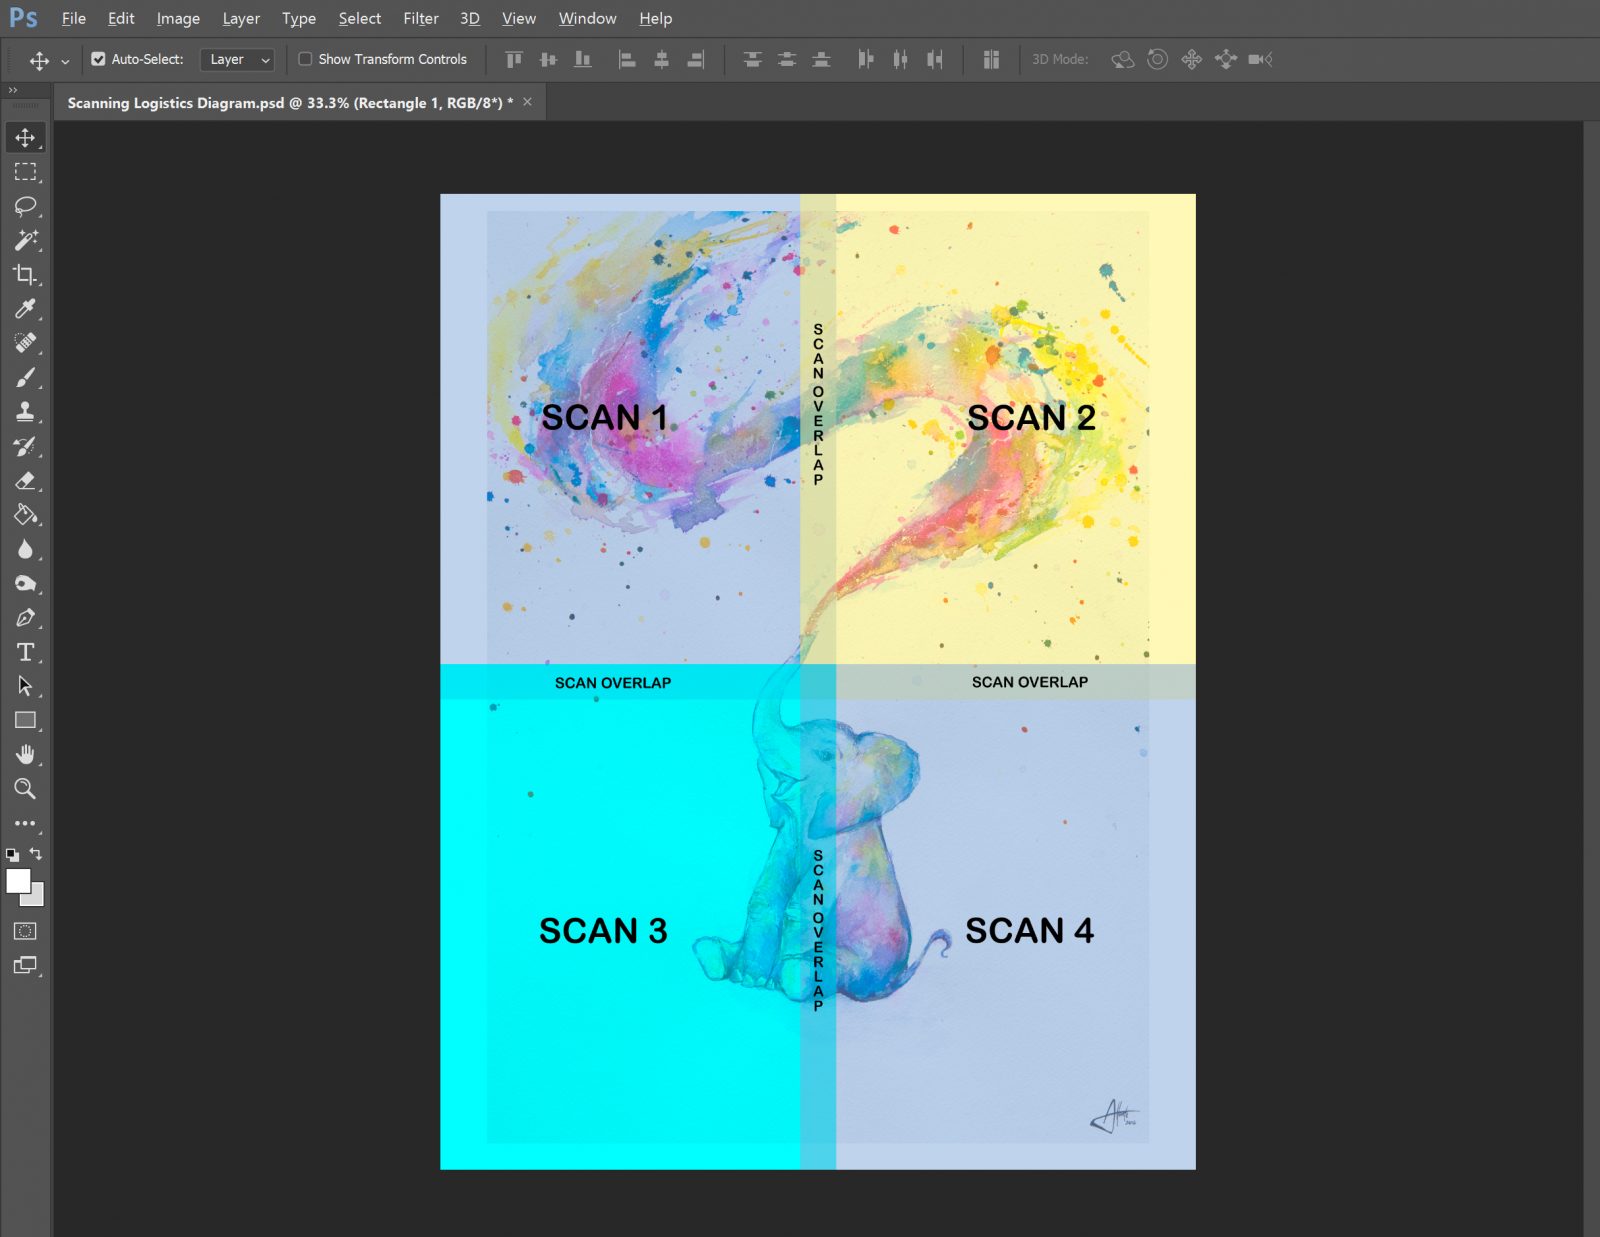Select the Hand tool
This screenshot has width=1600, height=1237.
[x=25, y=754]
